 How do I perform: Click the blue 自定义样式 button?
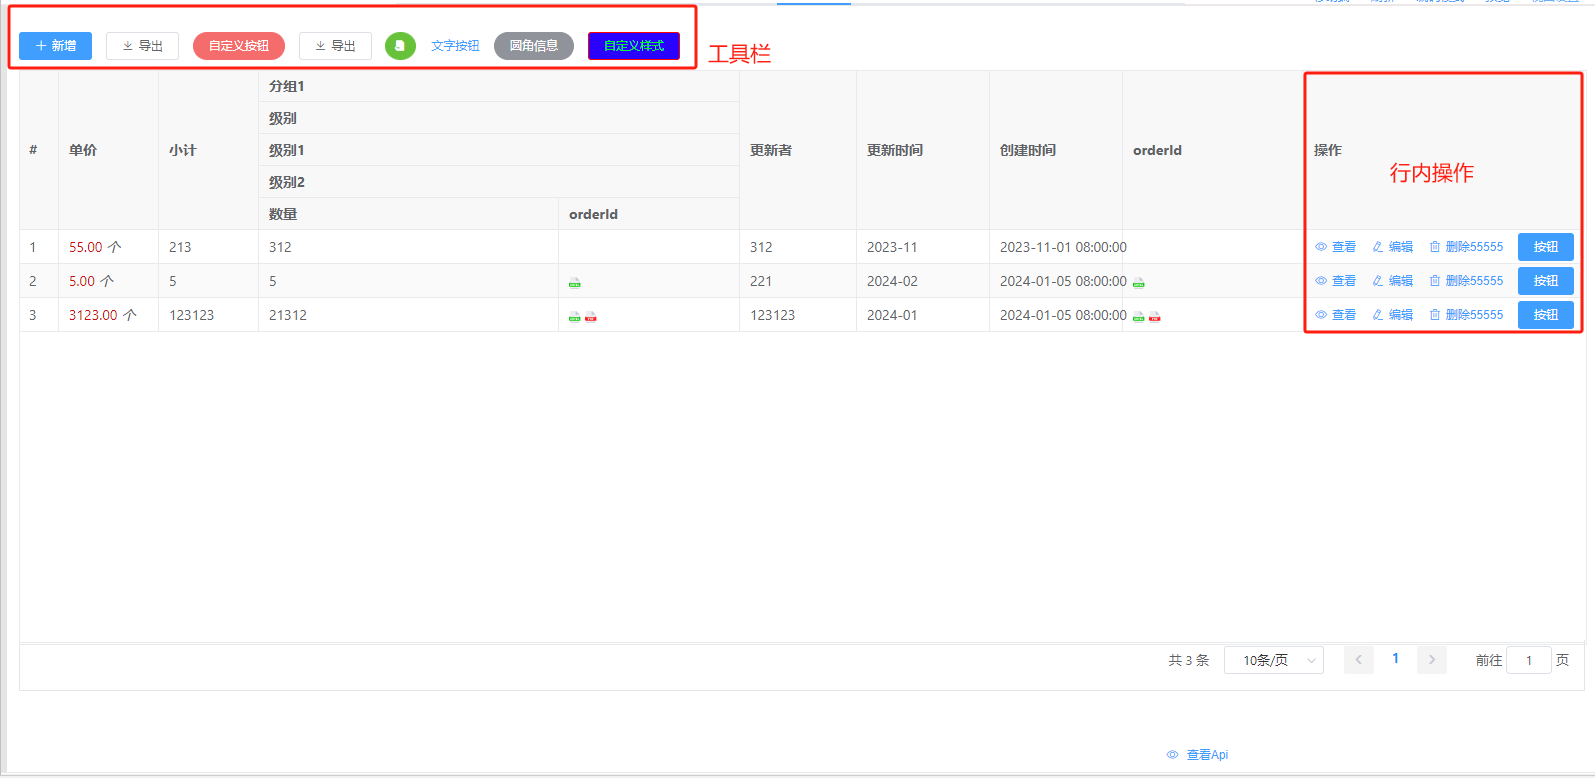(x=633, y=46)
